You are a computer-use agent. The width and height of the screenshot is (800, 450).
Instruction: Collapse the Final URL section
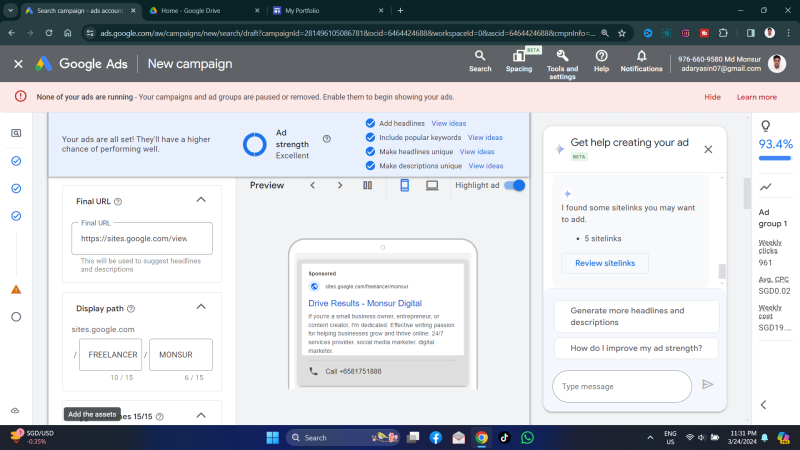[201, 200]
